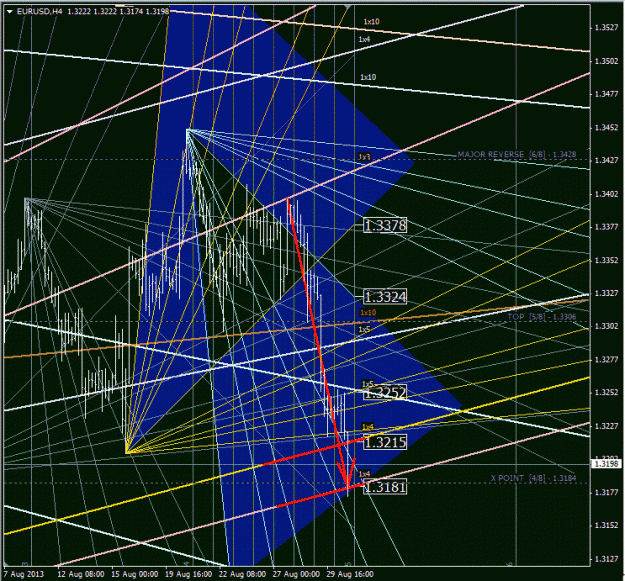The height and width of the screenshot is (581, 625).
Task: Click 1.3427 on the price axis
Action: pyautogui.click(x=606, y=161)
